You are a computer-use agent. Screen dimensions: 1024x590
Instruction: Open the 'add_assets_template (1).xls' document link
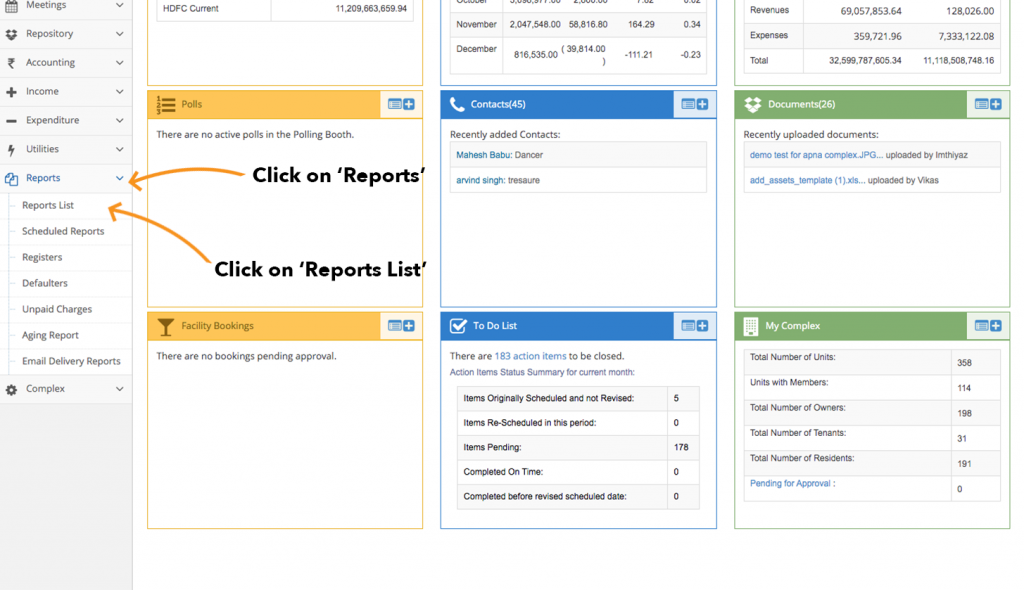[807, 181]
